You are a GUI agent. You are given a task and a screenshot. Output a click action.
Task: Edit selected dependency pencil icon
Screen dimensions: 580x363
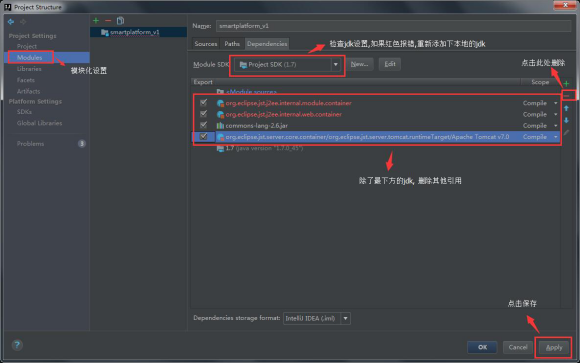click(x=566, y=132)
